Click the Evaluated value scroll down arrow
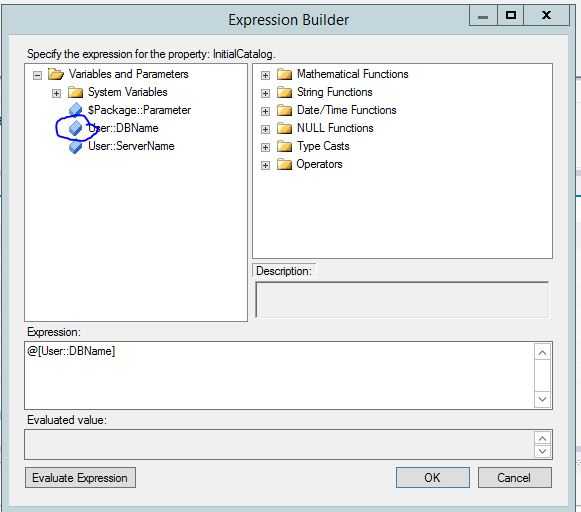581x512 pixels. pyautogui.click(x=542, y=451)
